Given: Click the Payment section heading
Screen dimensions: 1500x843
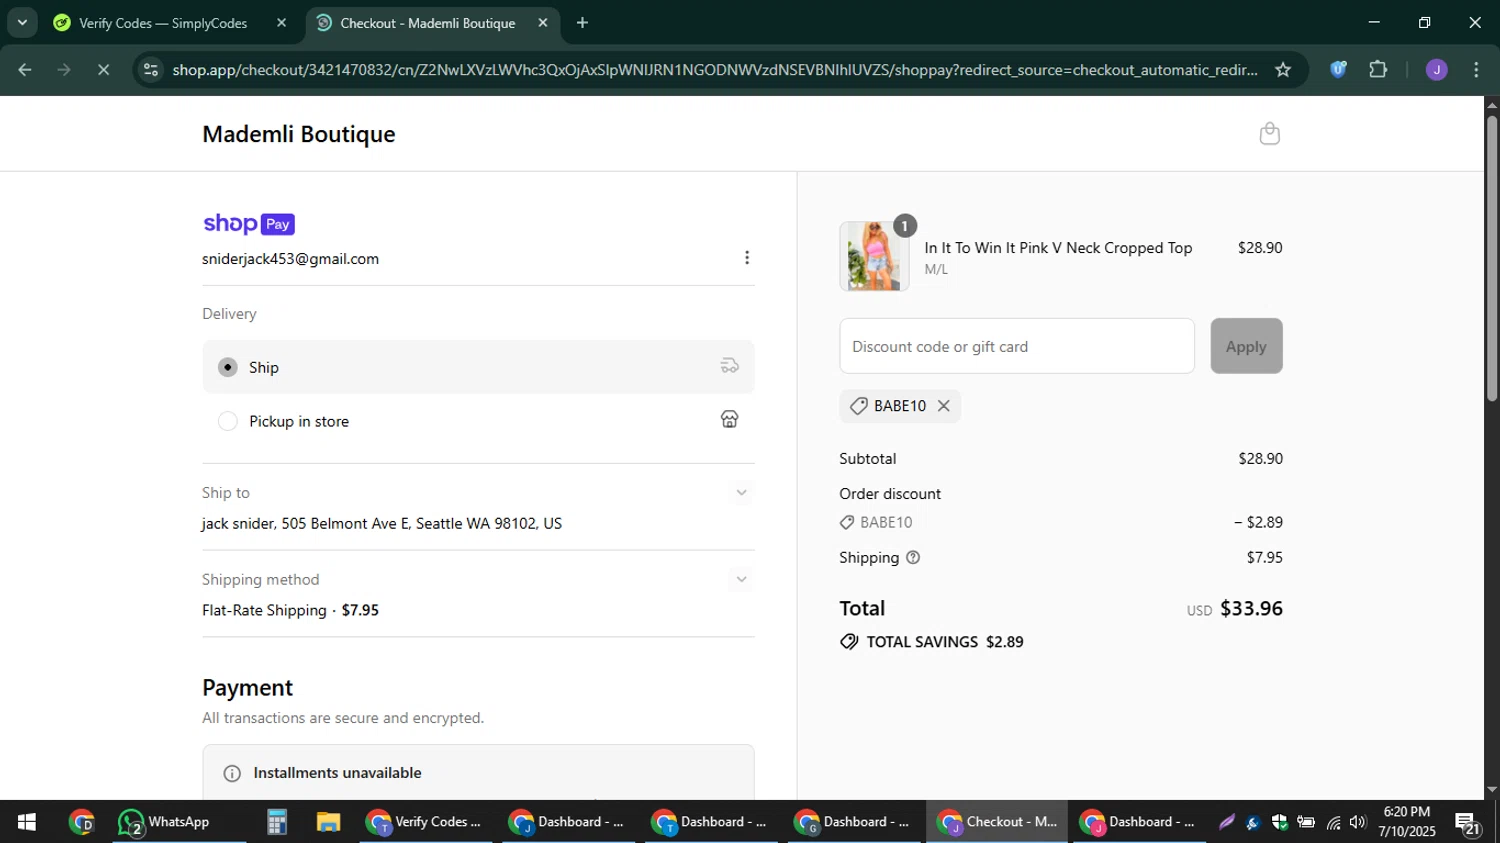Looking at the screenshot, I should coord(247,688).
